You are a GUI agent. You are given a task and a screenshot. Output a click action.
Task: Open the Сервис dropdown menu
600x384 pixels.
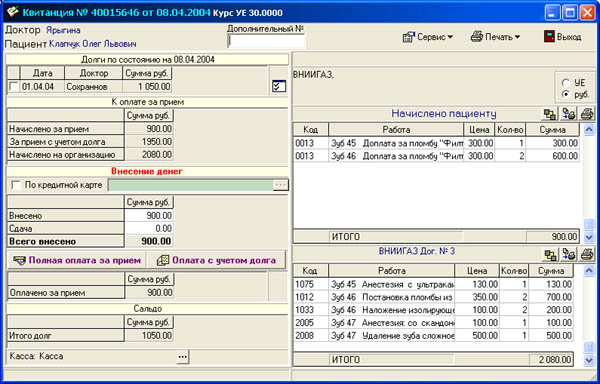pyautogui.click(x=428, y=37)
